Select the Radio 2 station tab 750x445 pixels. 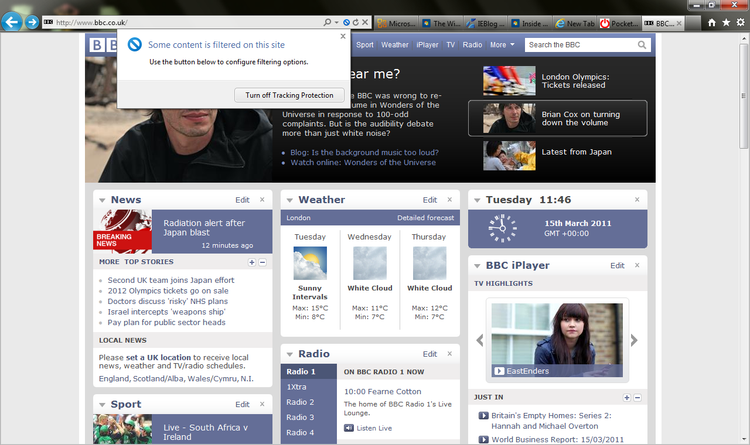[x=300, y=402]
